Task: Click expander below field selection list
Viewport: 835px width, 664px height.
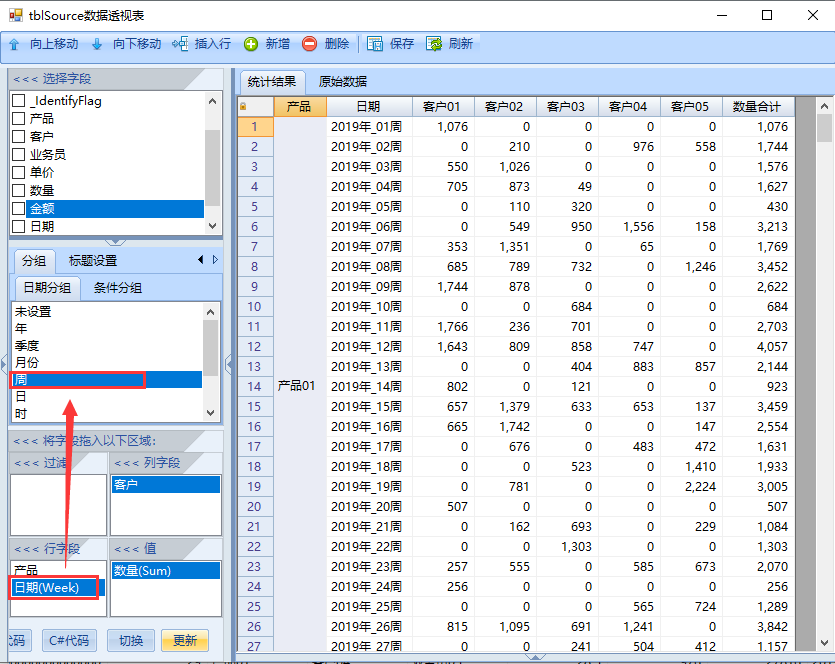Action: pyautogui.click(x=116, y=242)
